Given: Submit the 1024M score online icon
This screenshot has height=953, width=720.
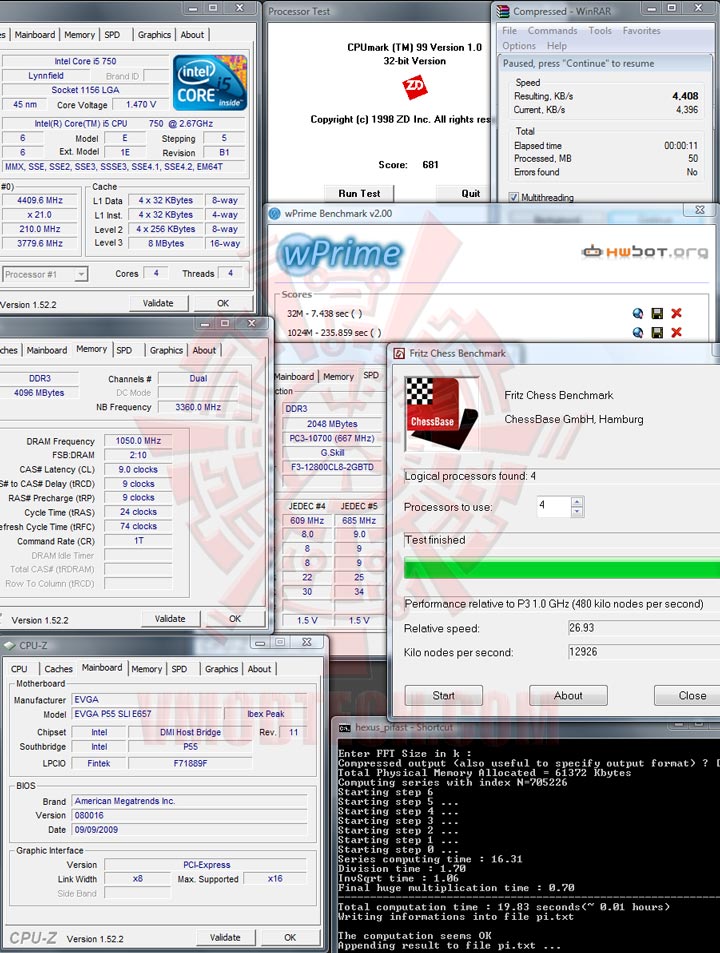Looking at the screenshot, I should click(x=637, y=332).
